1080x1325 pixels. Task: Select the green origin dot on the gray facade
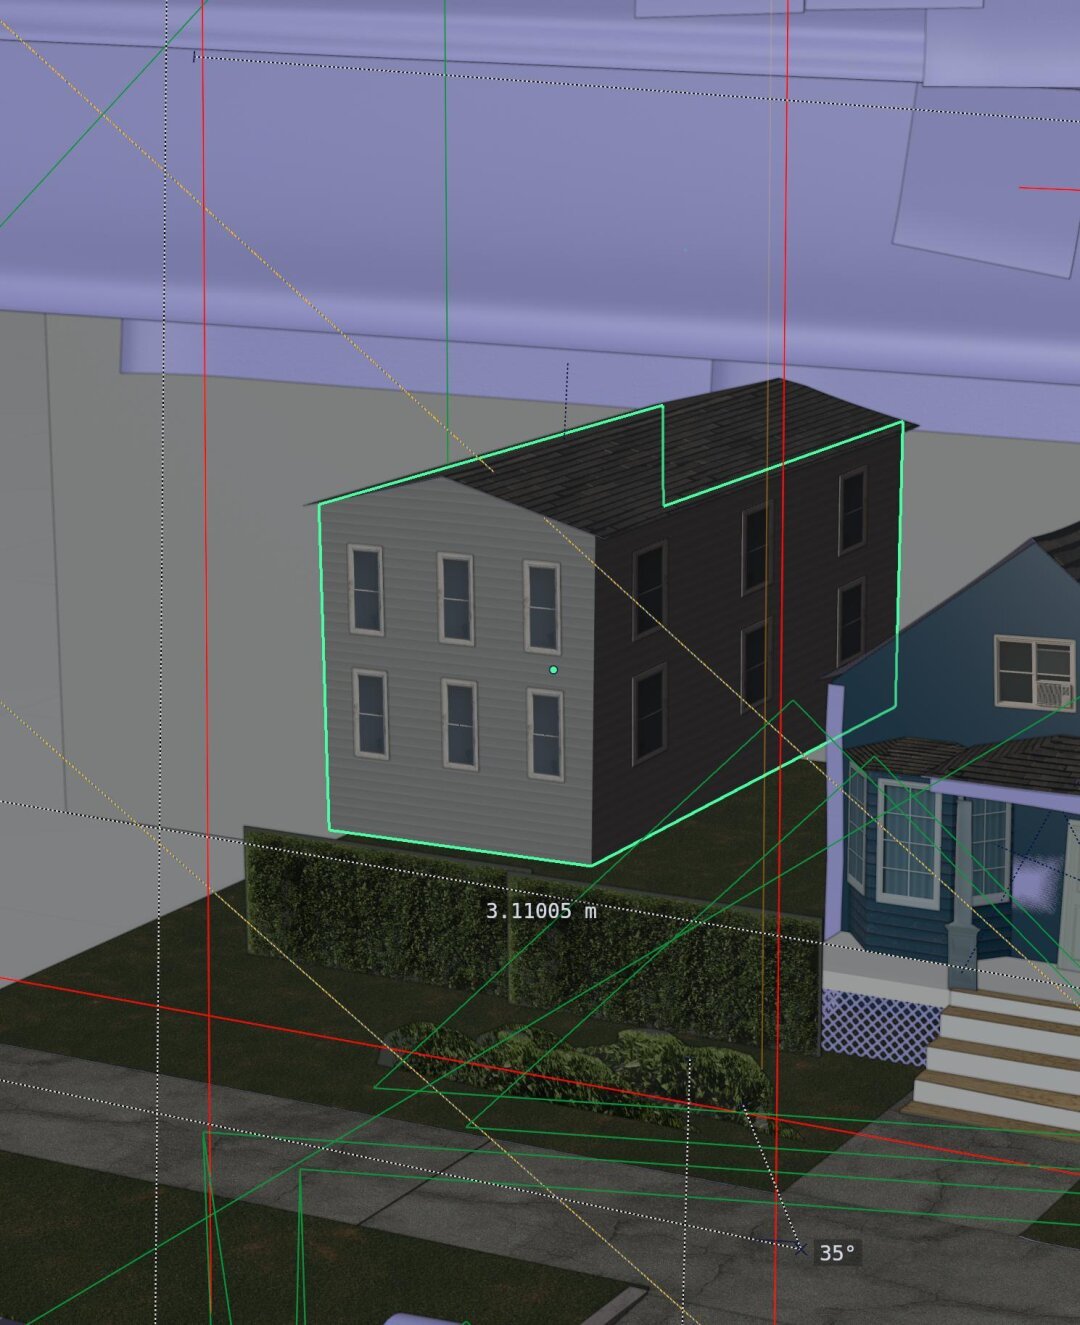[x=553, y=670]
